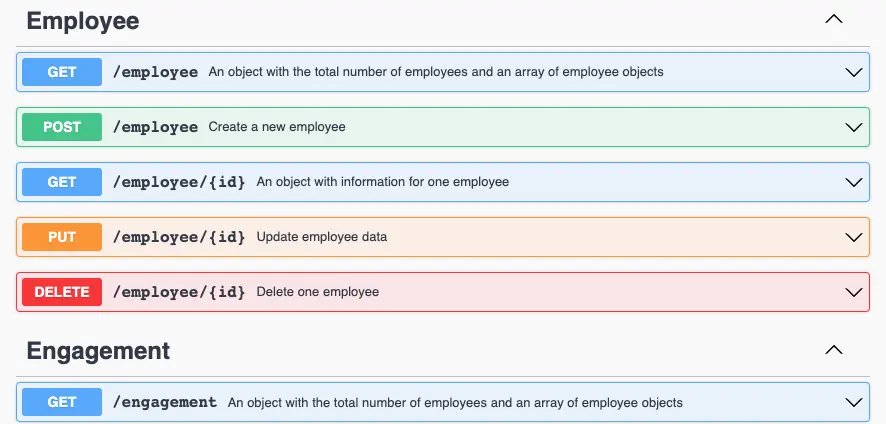Click the green POST method badge
Screen dimensions: 886x424
click(x=62, y=127)
